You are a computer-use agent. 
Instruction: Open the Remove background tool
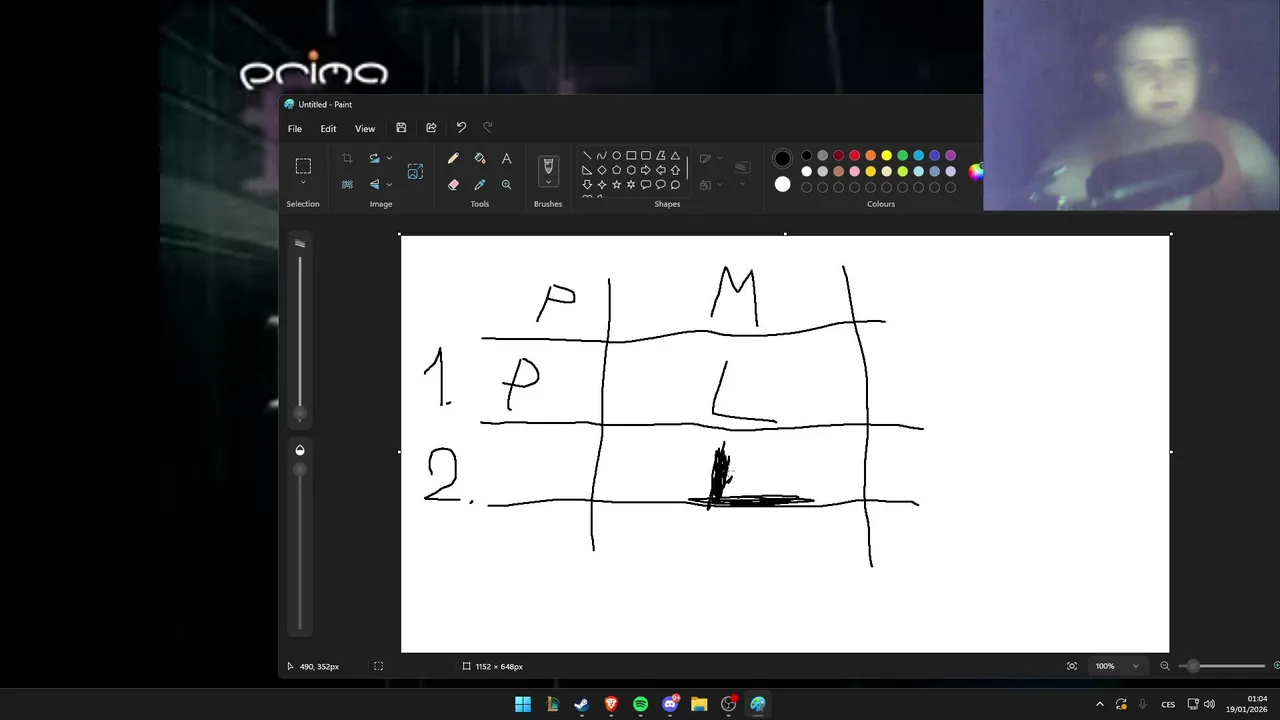pyautogui.click(x=347, y=184)
